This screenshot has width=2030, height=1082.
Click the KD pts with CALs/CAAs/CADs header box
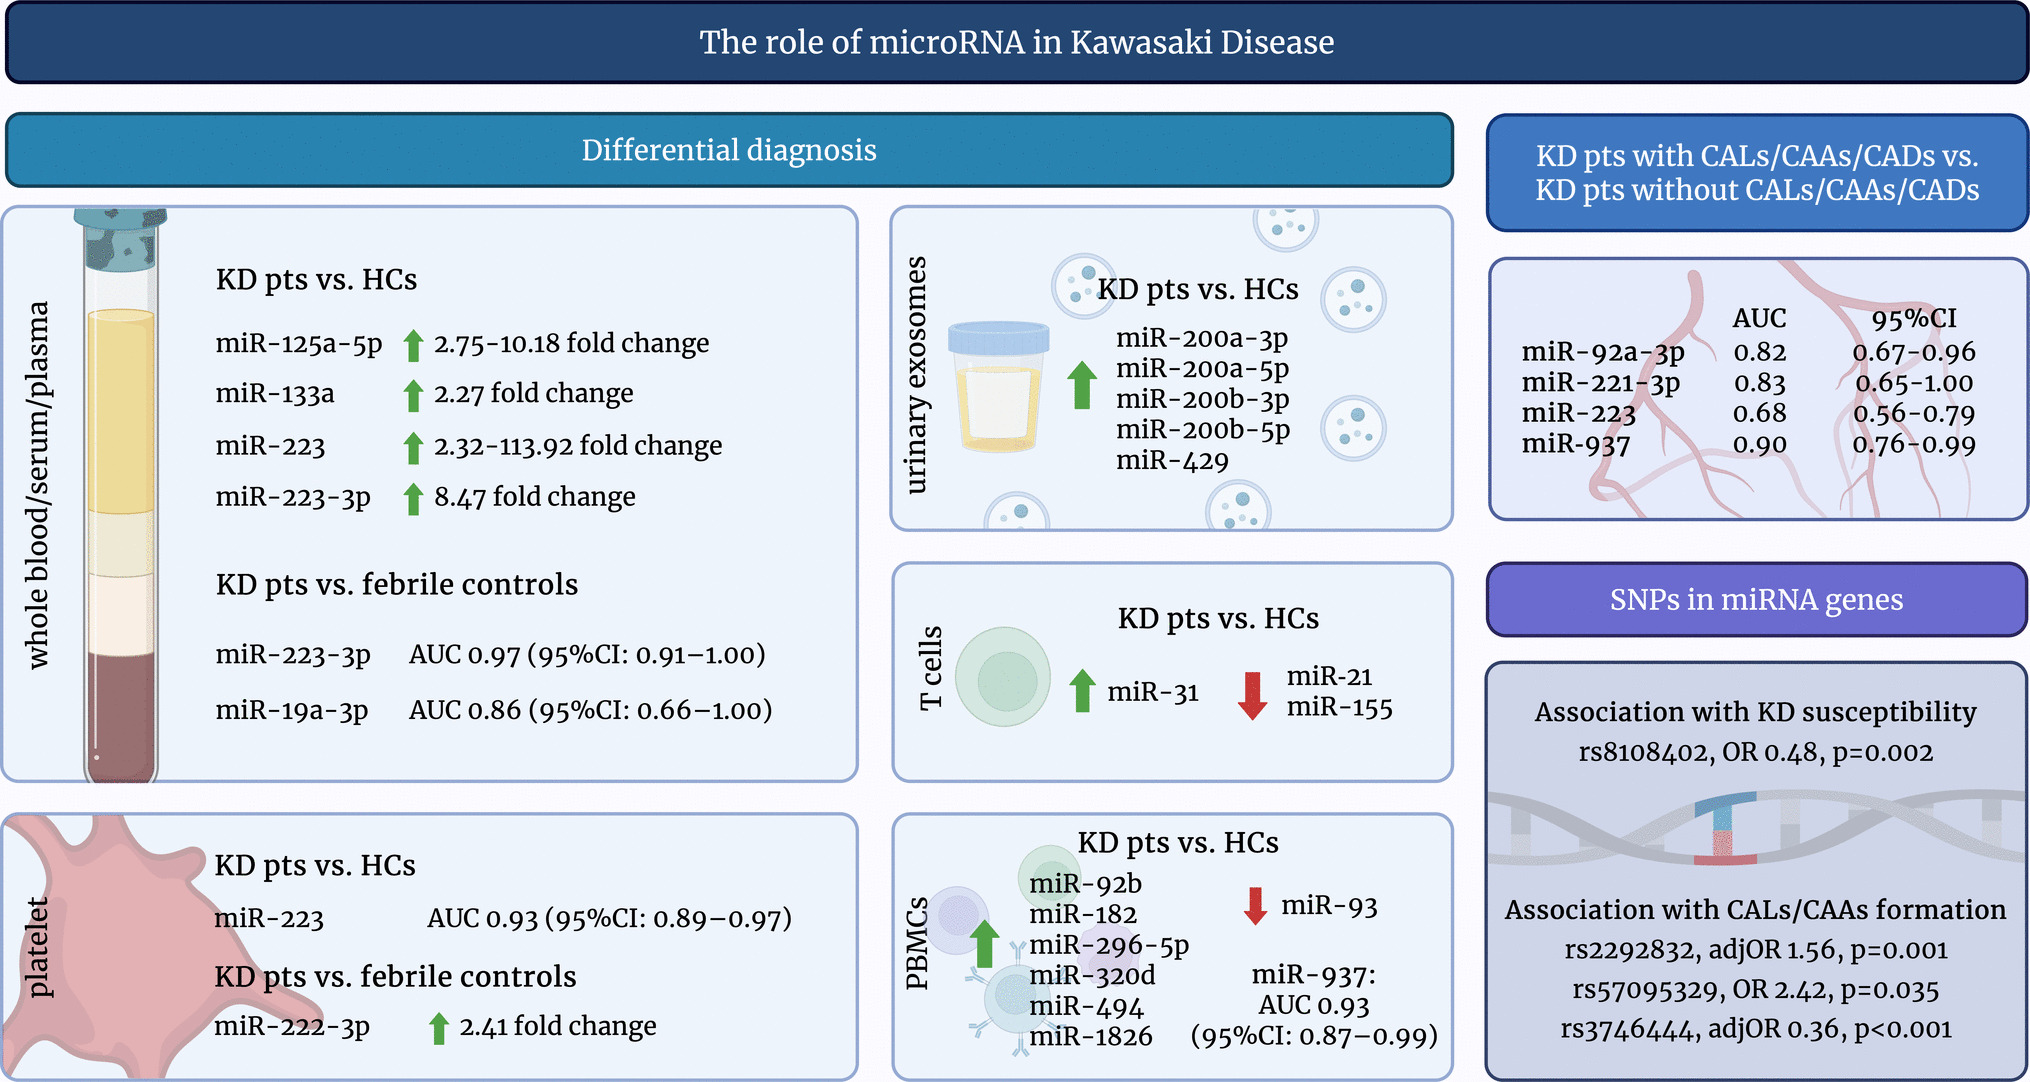(x=1757, y=173)
